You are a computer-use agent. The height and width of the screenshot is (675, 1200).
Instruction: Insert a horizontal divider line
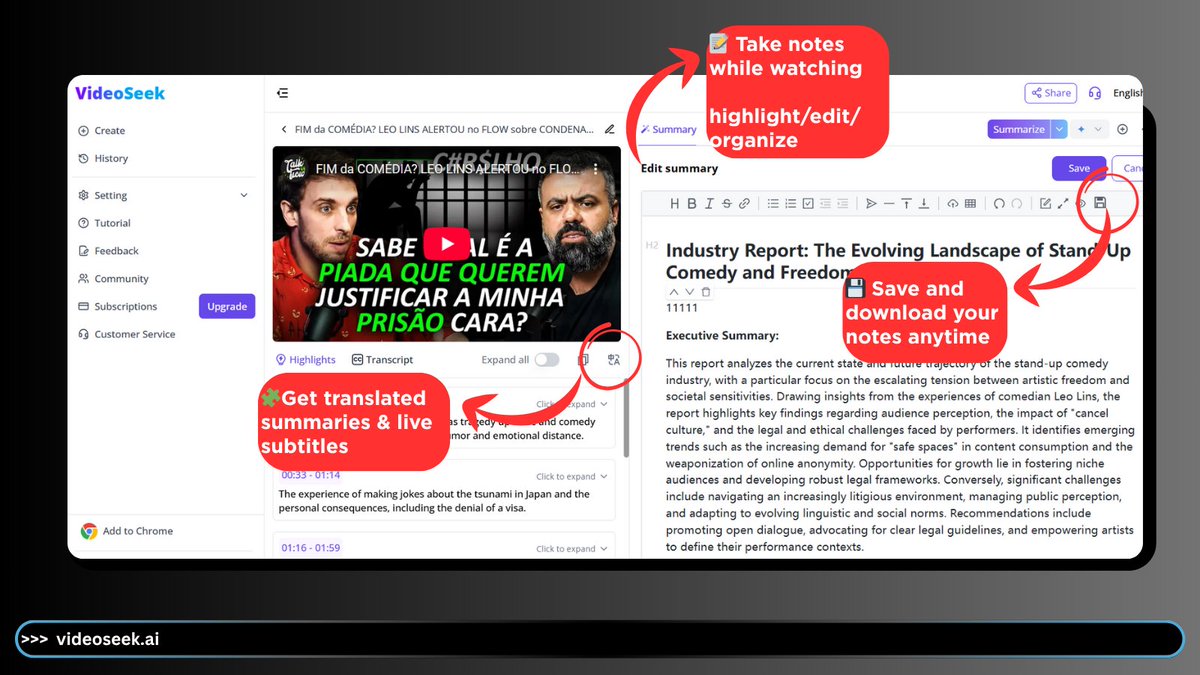coord(889,204)
